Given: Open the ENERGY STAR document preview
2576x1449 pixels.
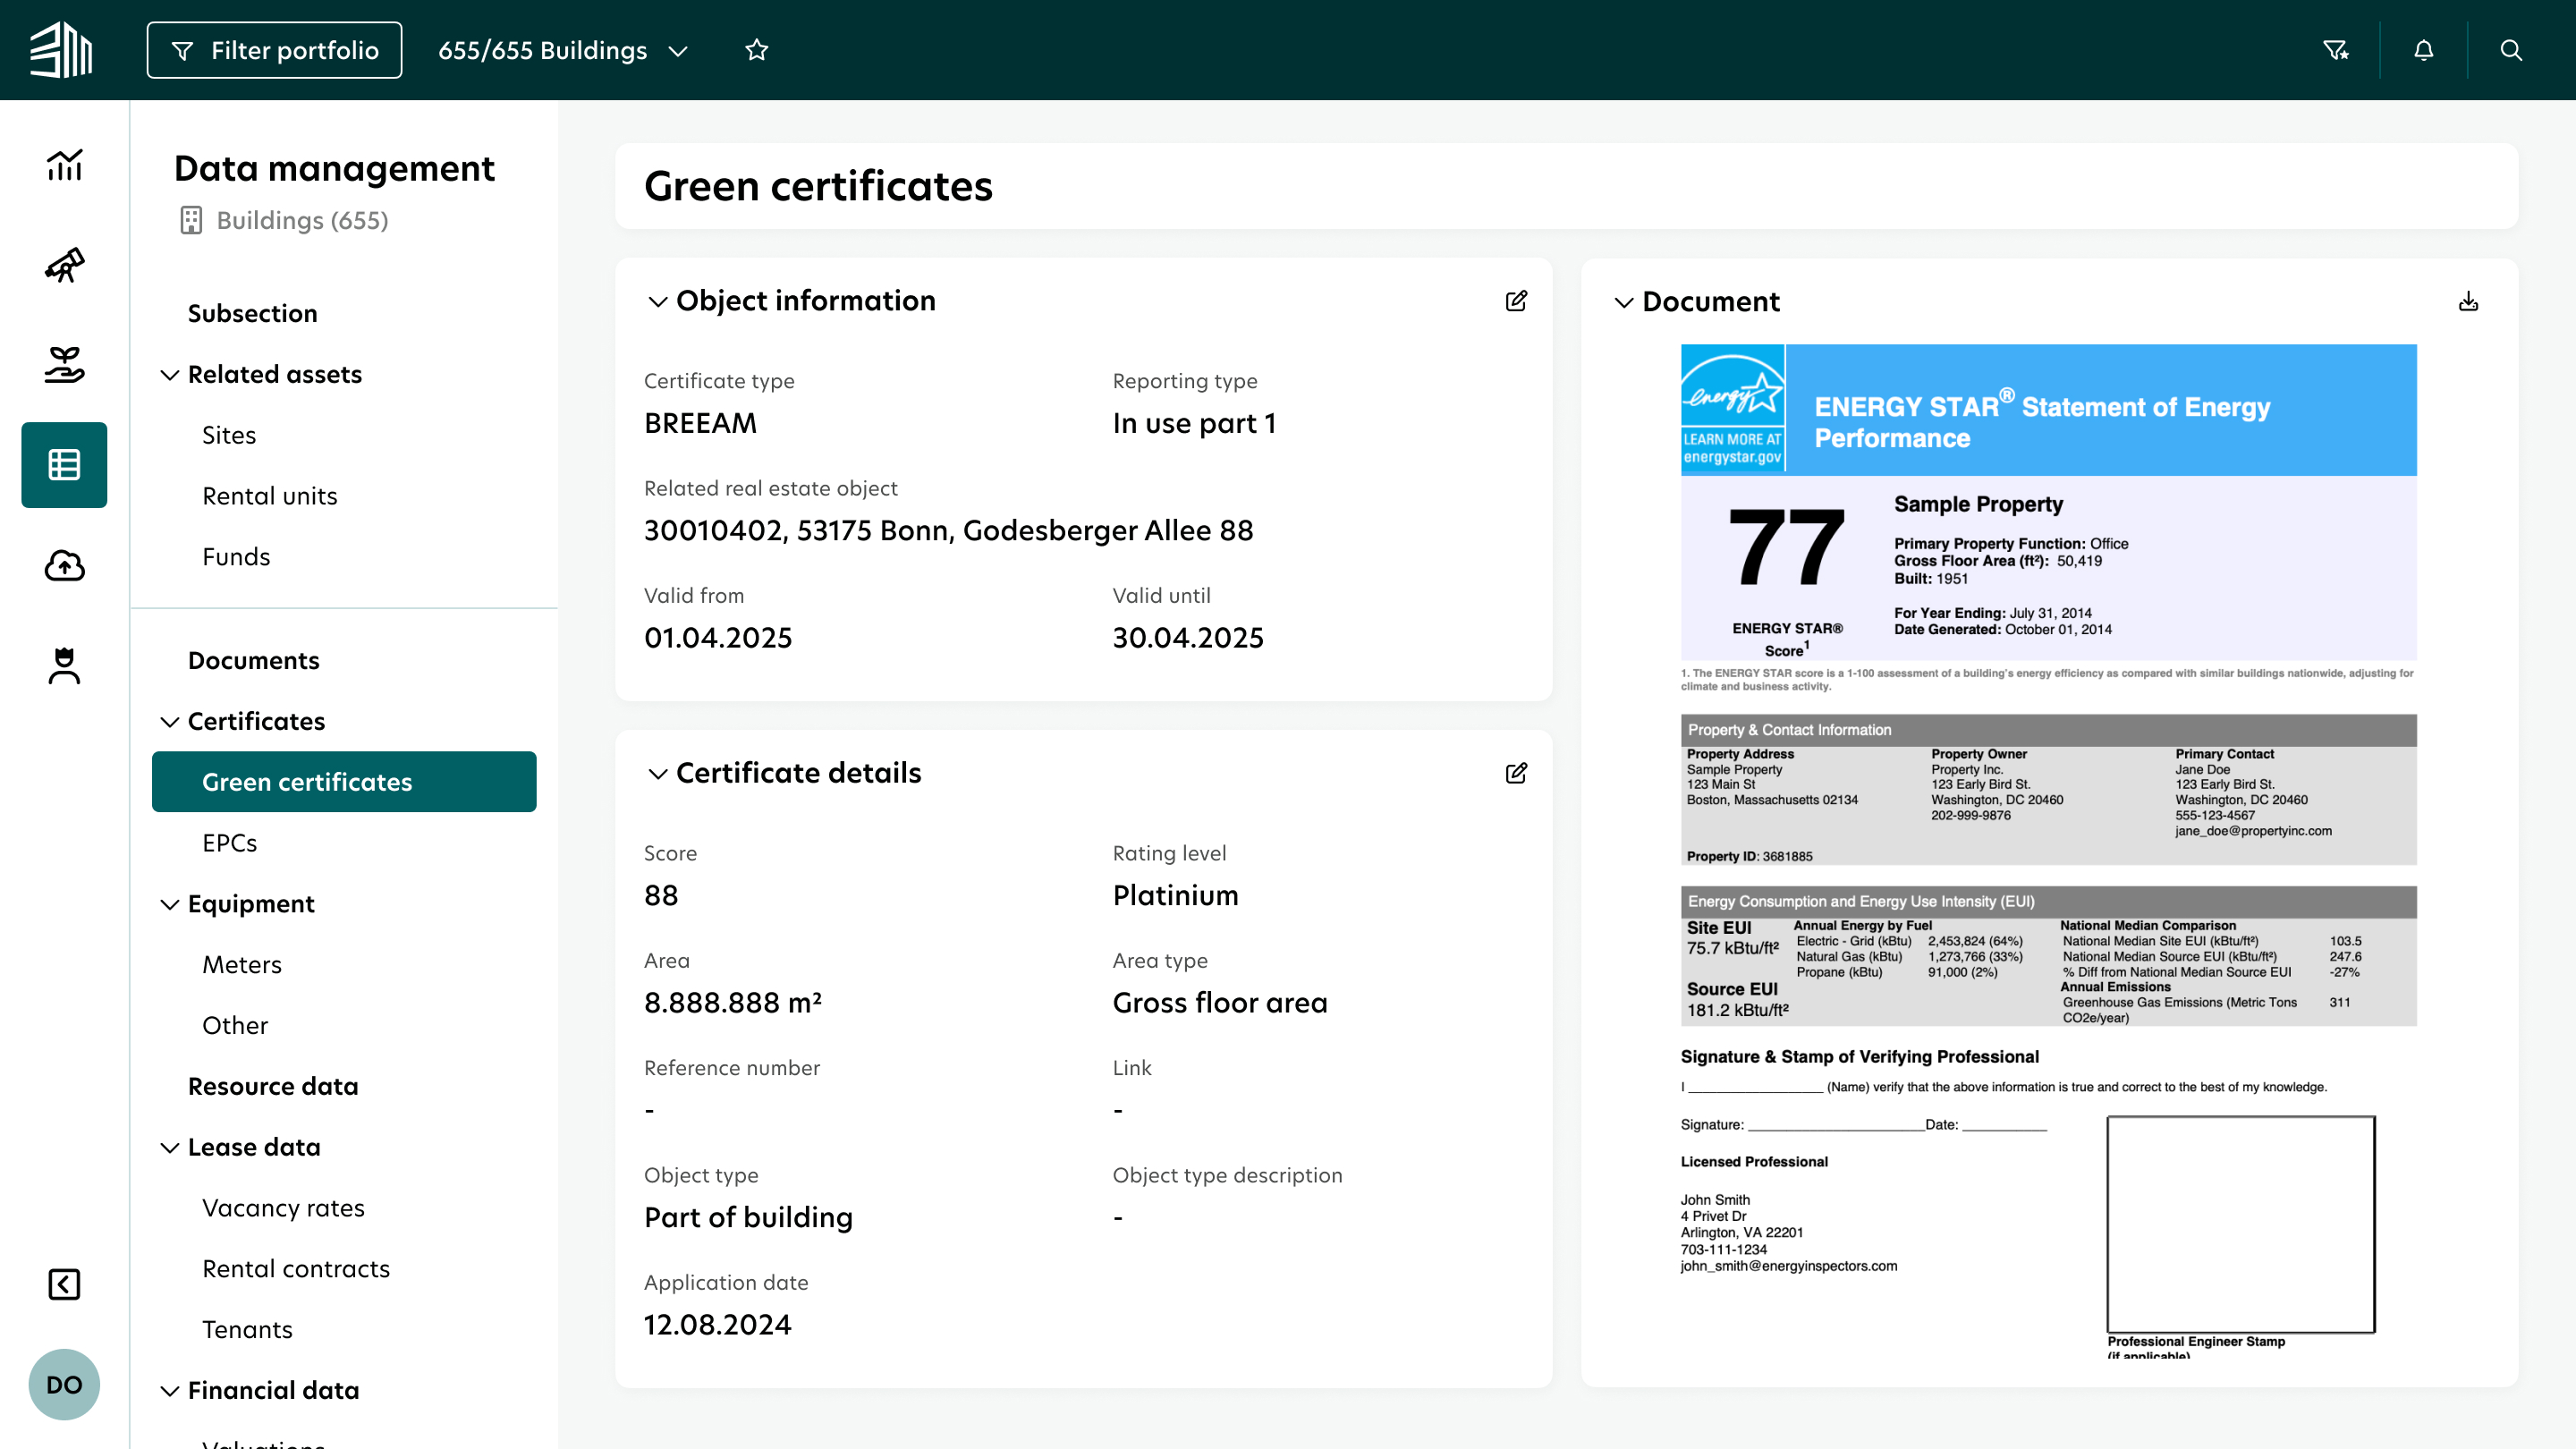Looking at the screenshot, I should (2048, 850).
